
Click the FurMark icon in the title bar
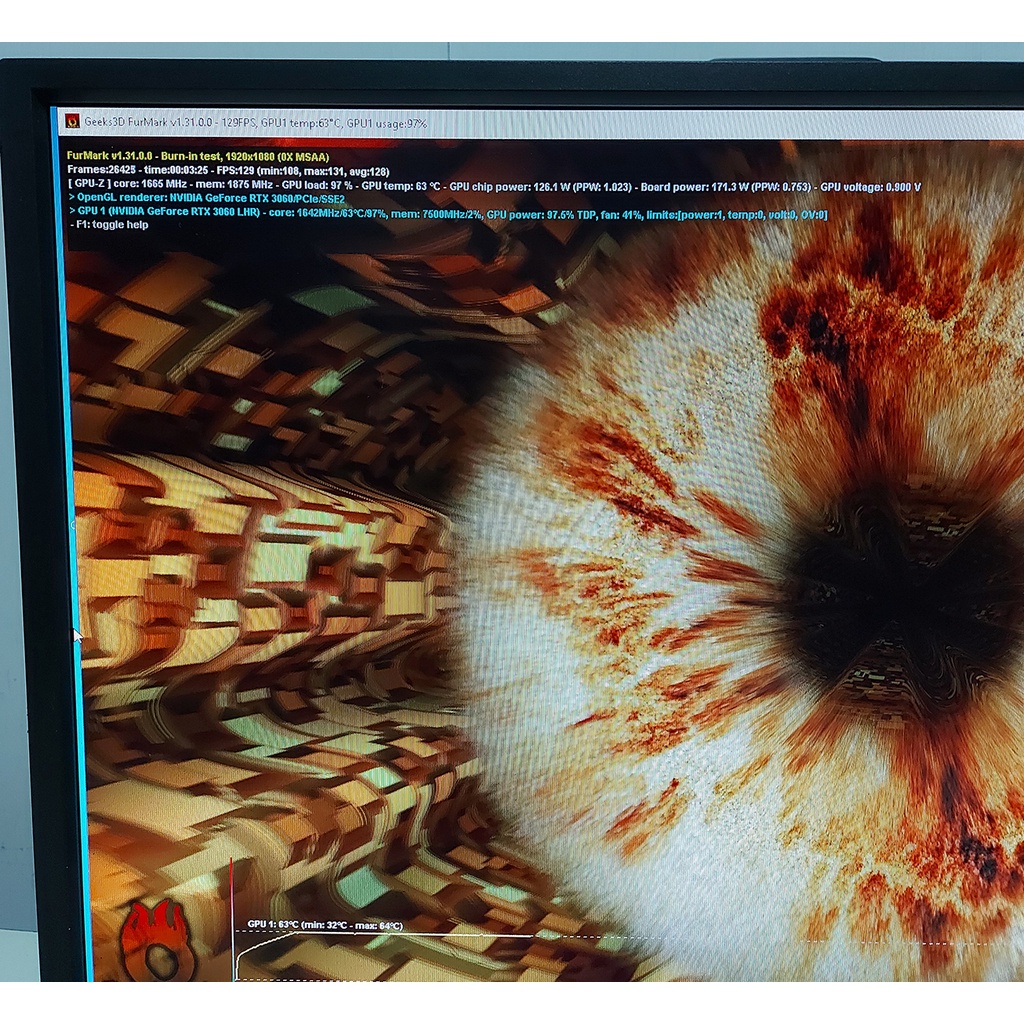coord(72,122)
